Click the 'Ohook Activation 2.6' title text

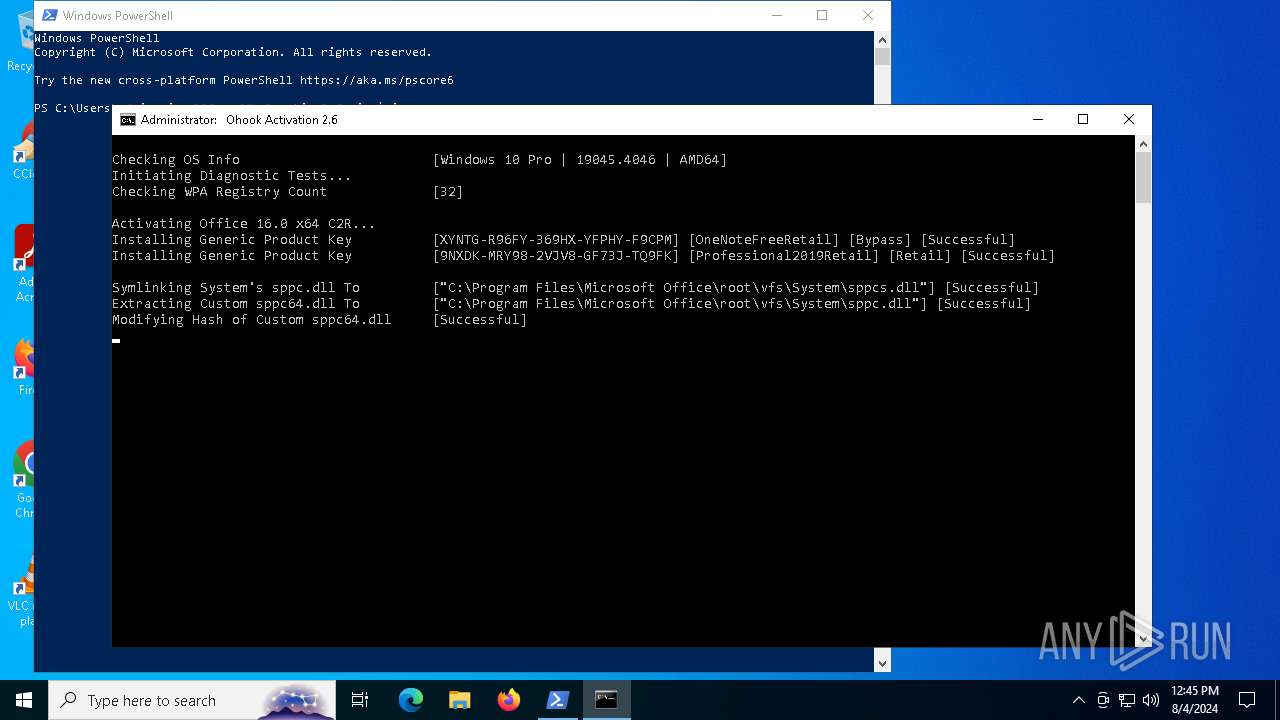point(282,120)
